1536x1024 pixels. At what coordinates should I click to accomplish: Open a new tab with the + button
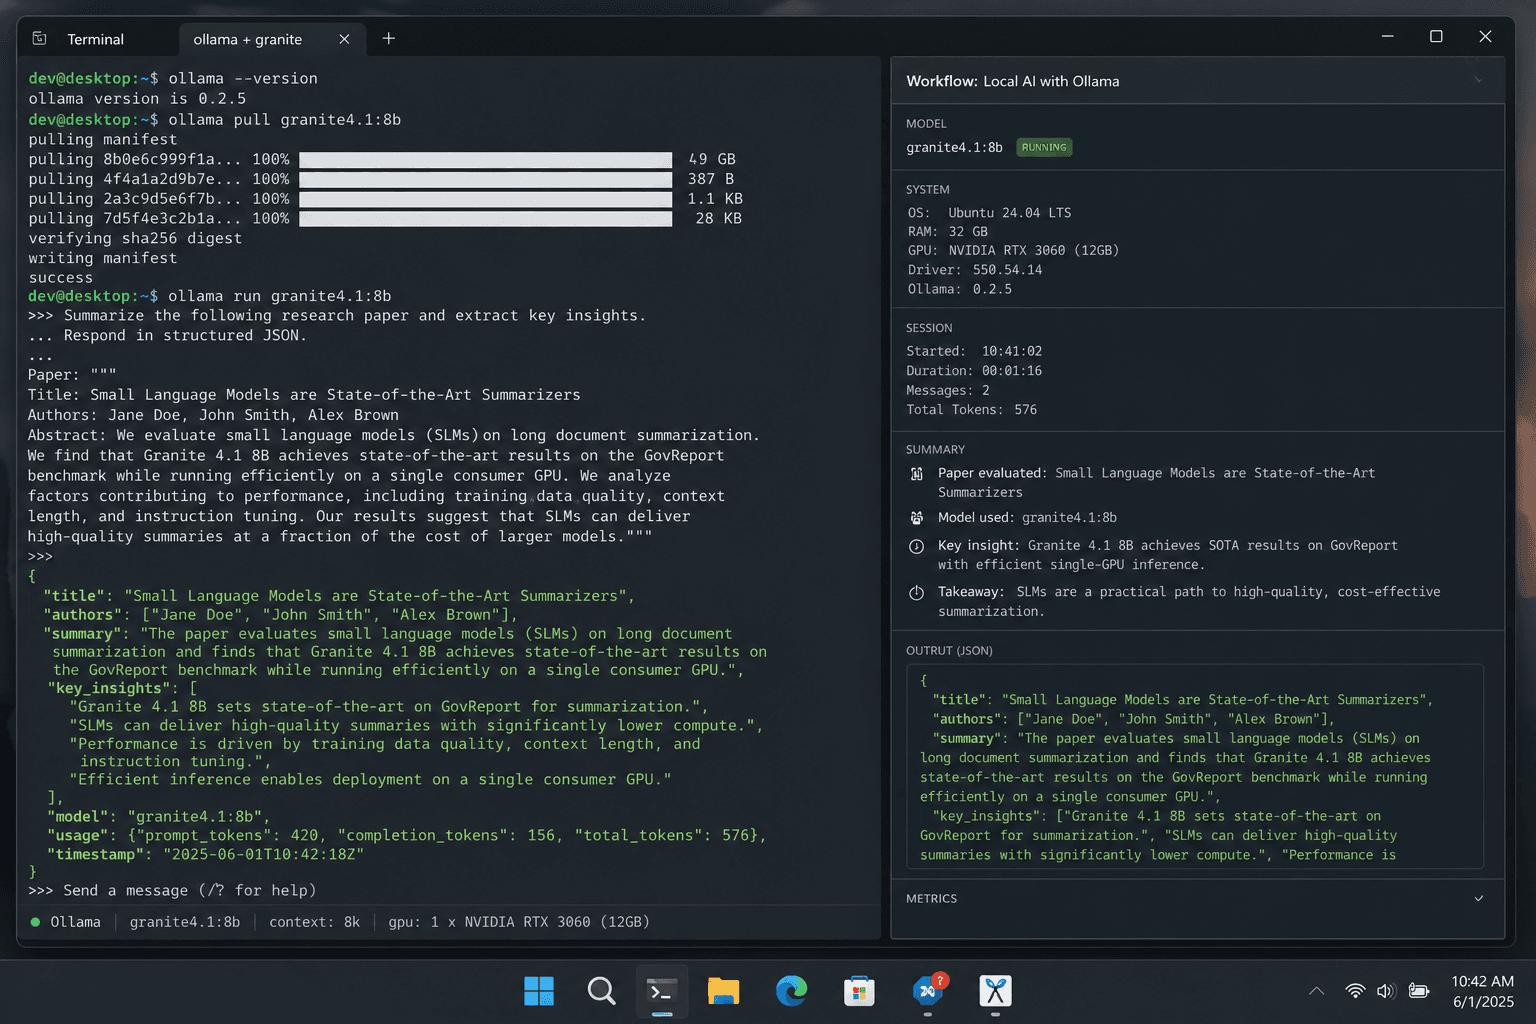point(388,39)
